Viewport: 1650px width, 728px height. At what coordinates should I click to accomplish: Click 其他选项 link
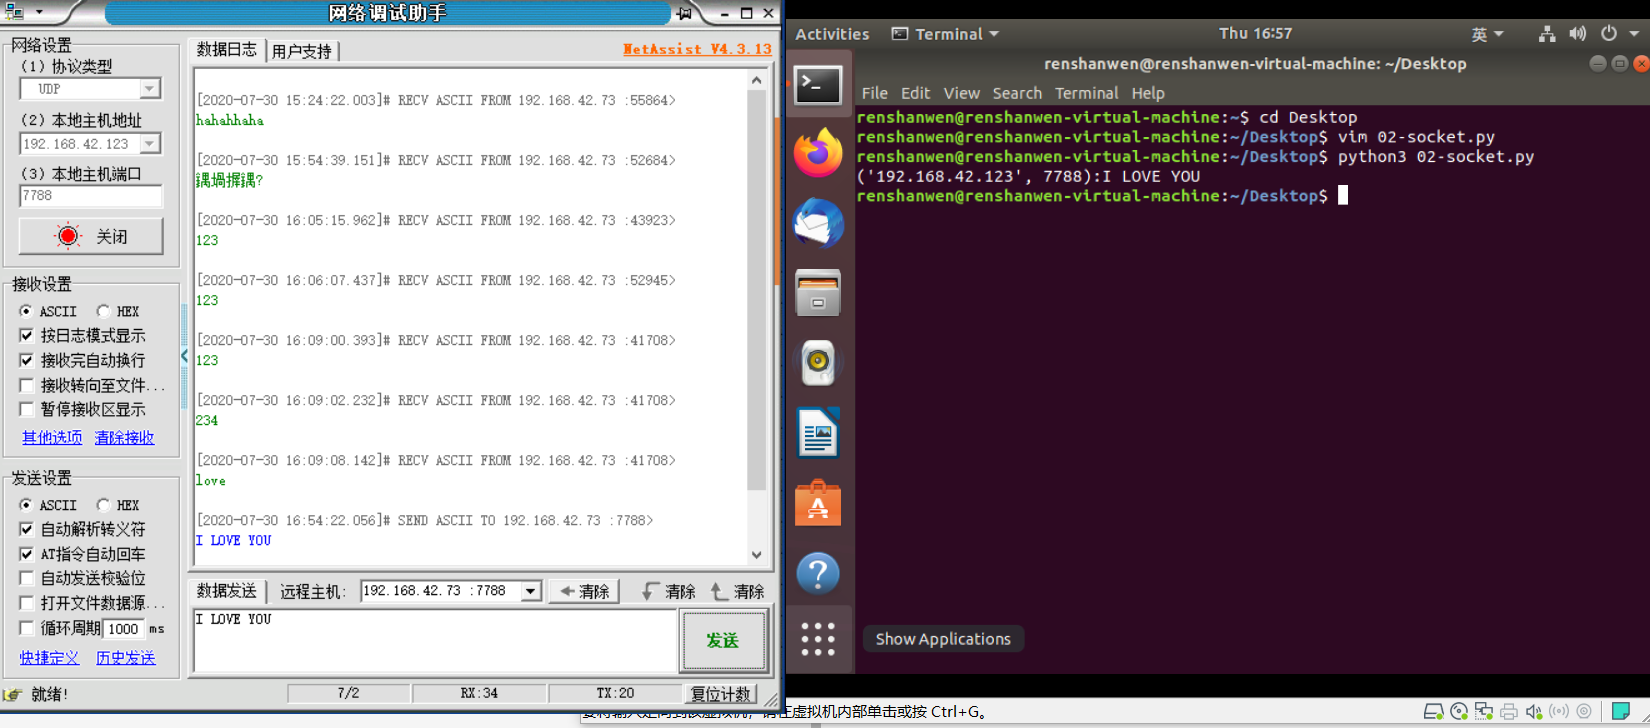click(52, 438)
